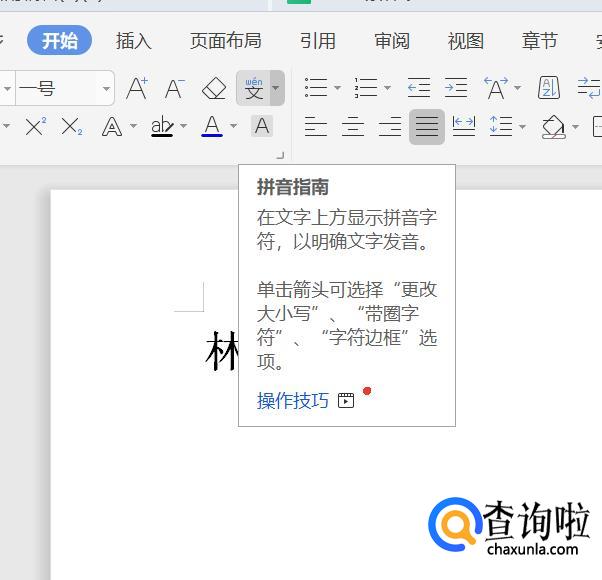Viewport: 602px width, 580px height.
Task: Click the numbered list icon
Action: (366, 88)
